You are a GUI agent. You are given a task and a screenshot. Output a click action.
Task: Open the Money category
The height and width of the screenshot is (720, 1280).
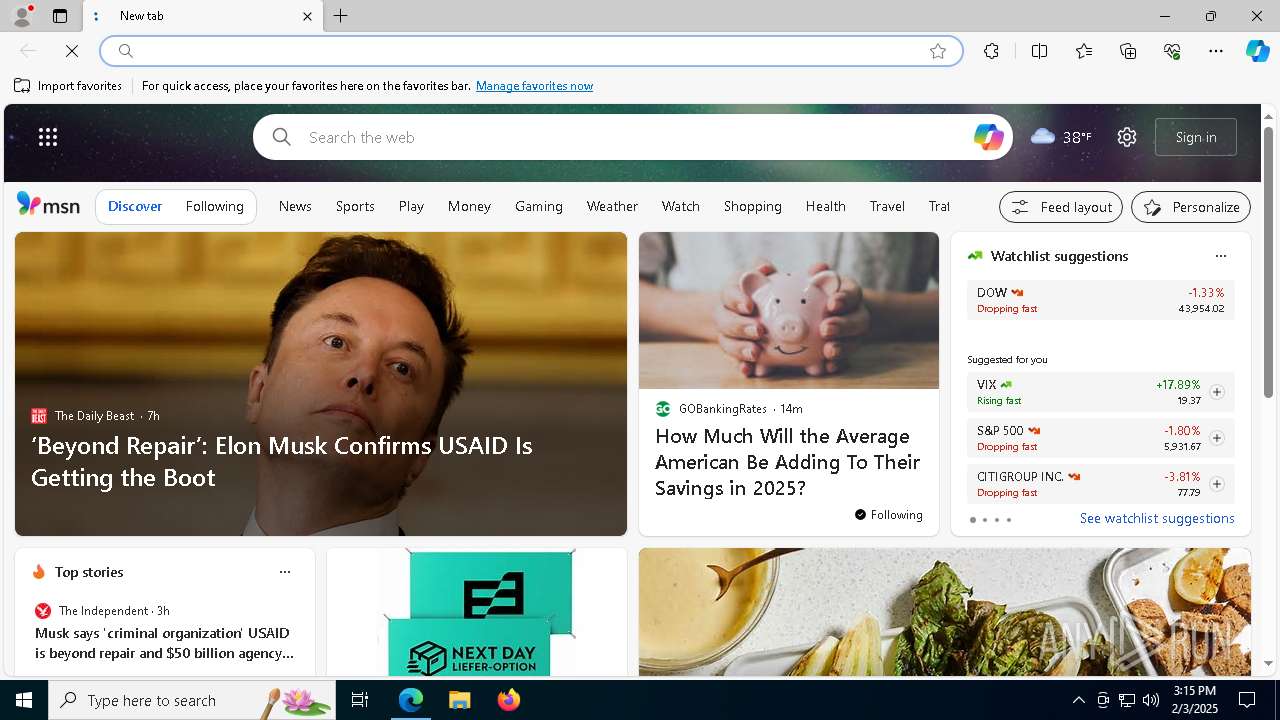pos(469,206)
